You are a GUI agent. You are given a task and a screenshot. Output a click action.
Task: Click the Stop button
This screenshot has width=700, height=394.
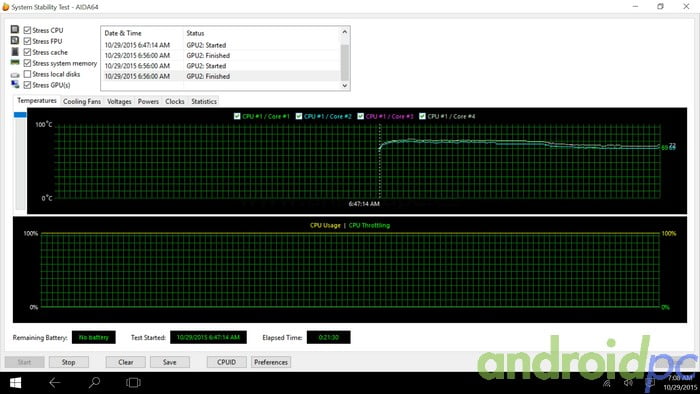69,362
